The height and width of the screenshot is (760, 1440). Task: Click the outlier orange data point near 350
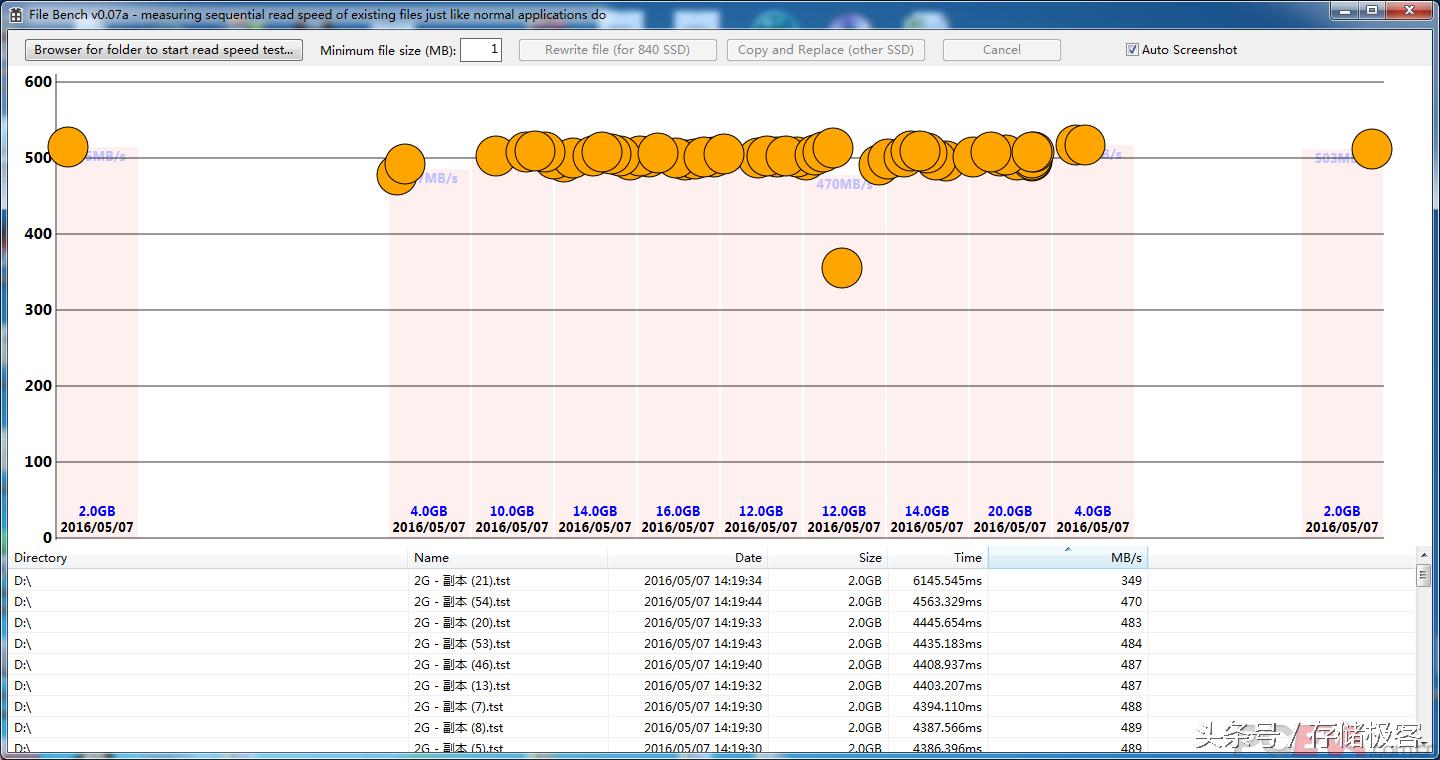(x=842, y=268)
